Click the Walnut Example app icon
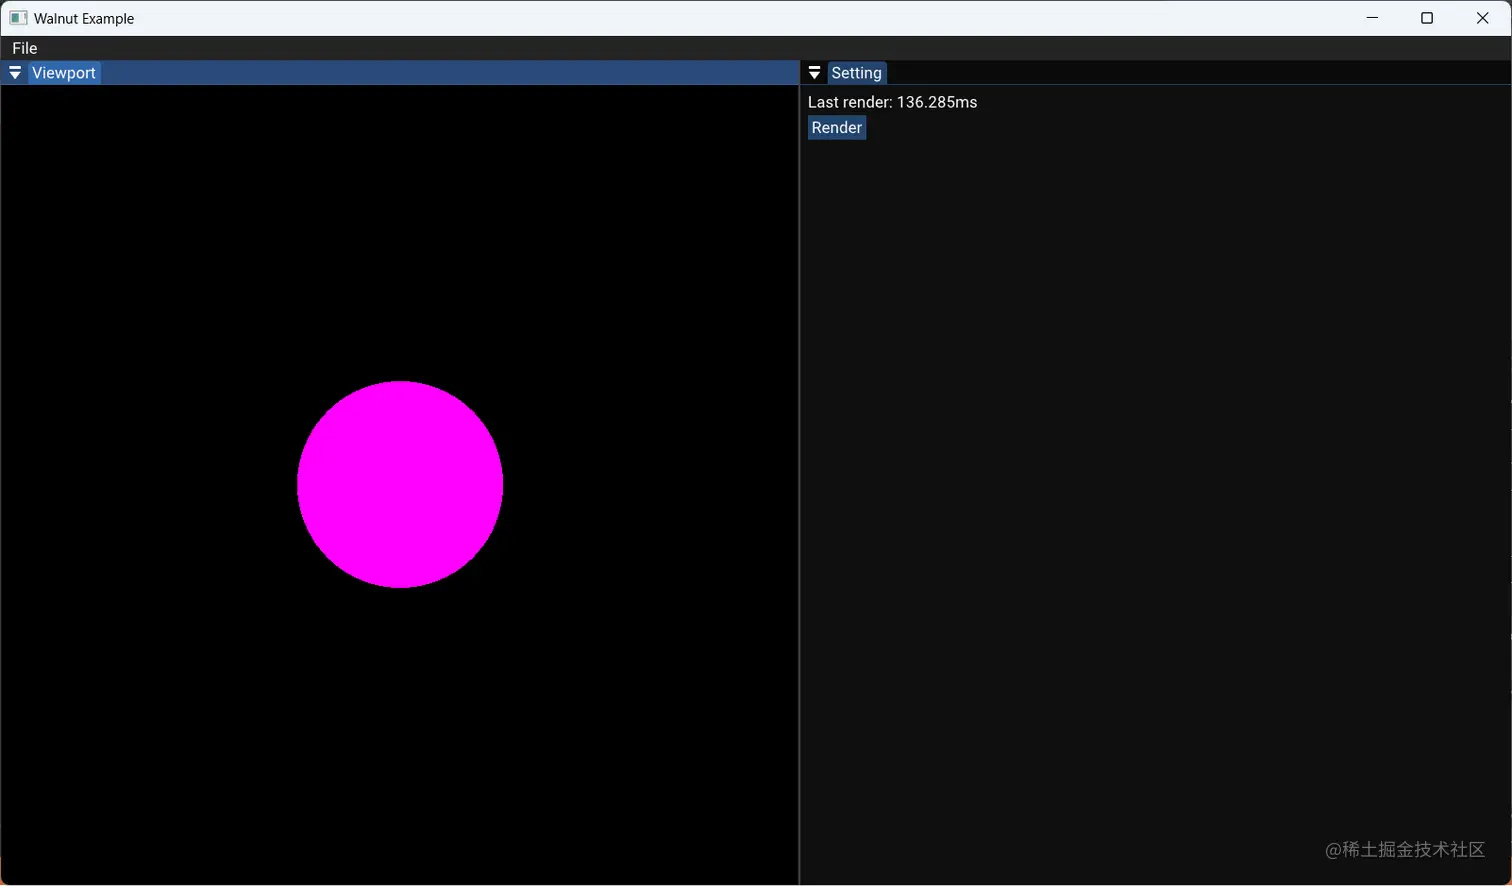Viewport: 1512px width, 886px height. 18,18
